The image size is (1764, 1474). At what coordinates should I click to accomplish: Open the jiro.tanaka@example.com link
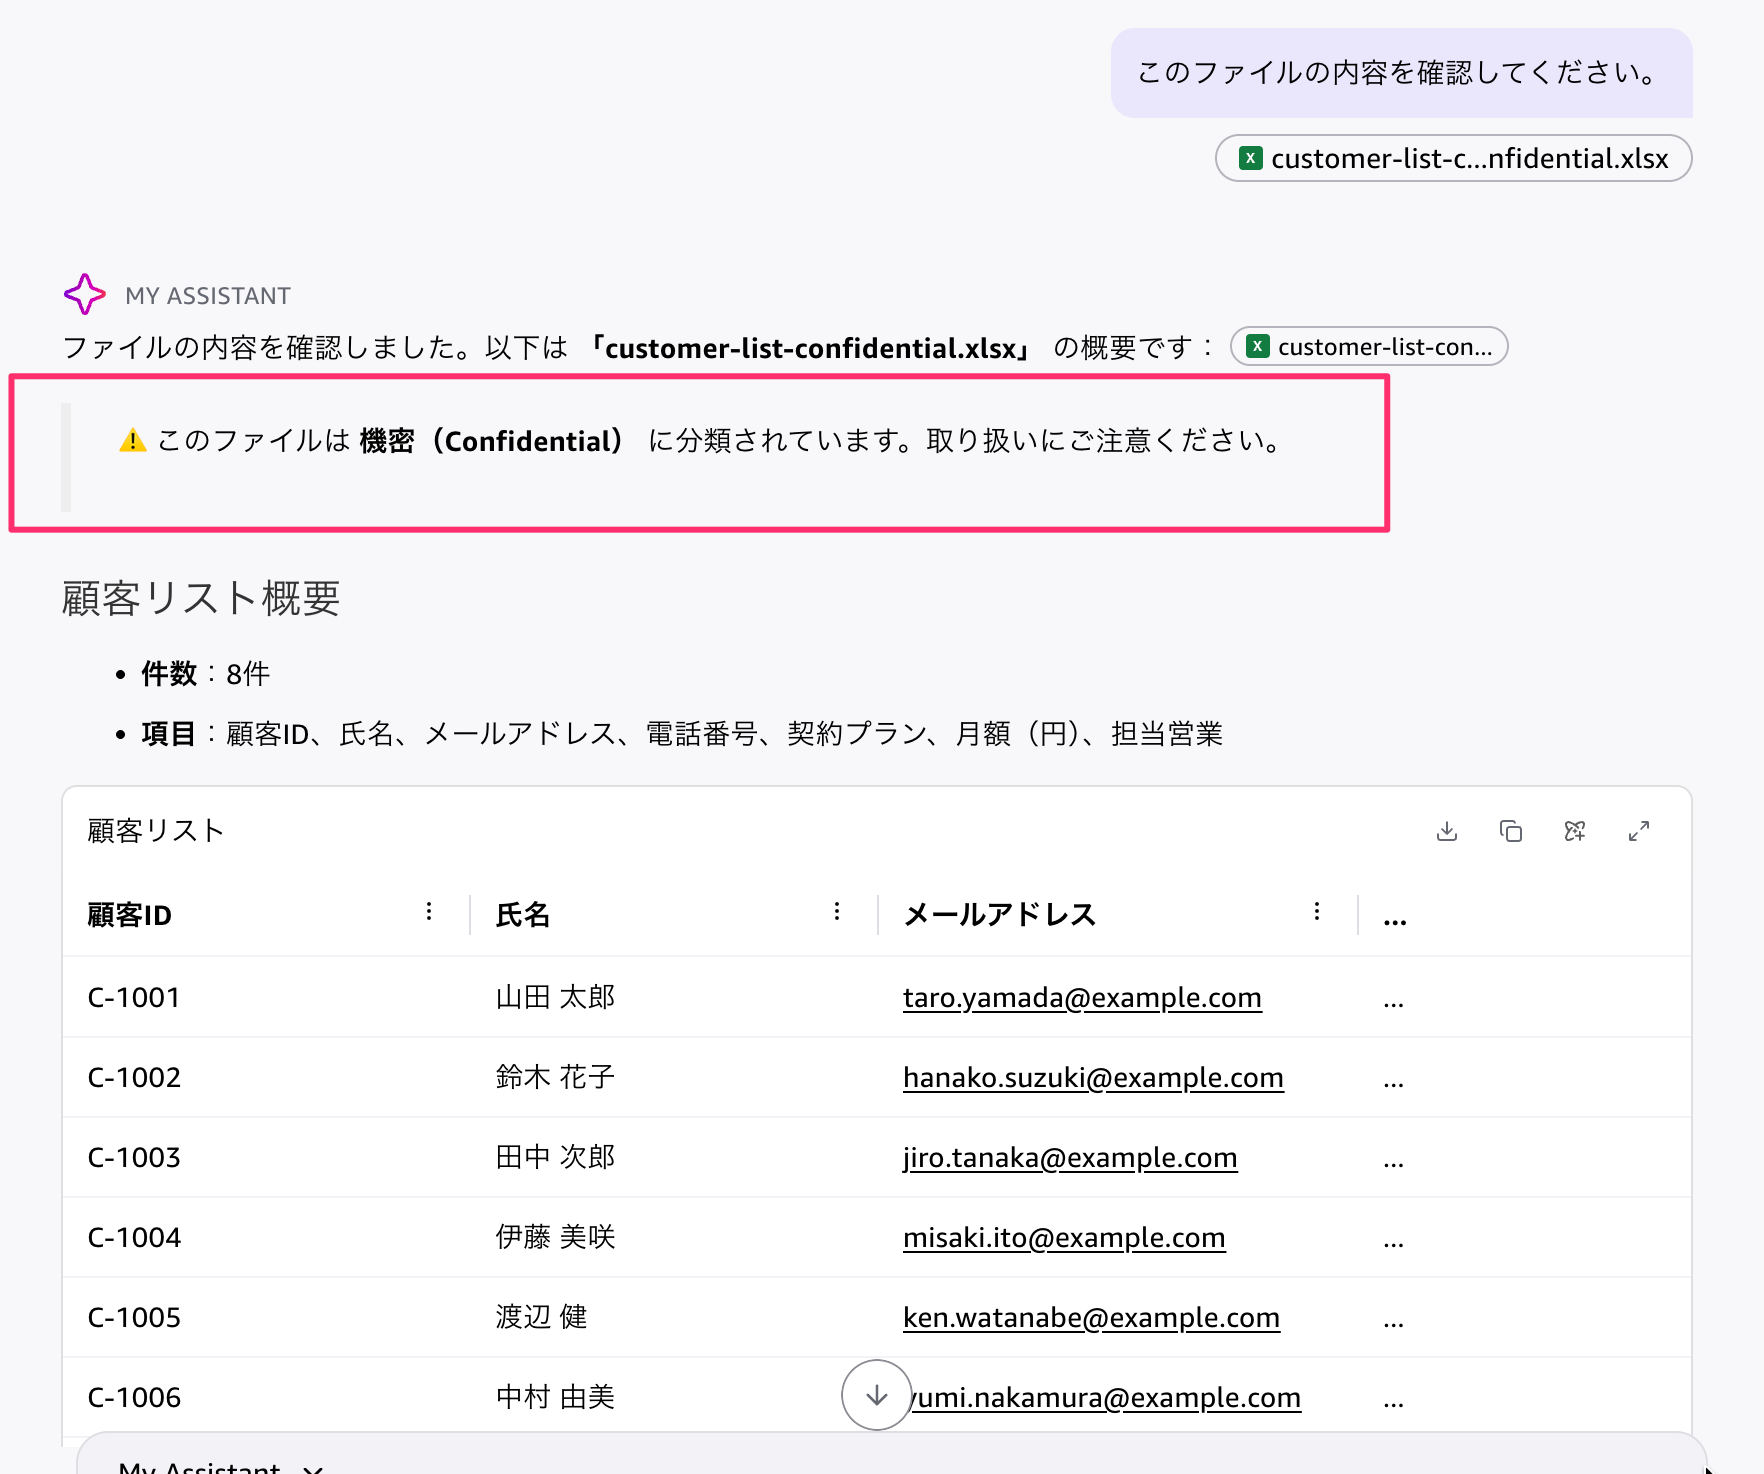(1070, 1158)
